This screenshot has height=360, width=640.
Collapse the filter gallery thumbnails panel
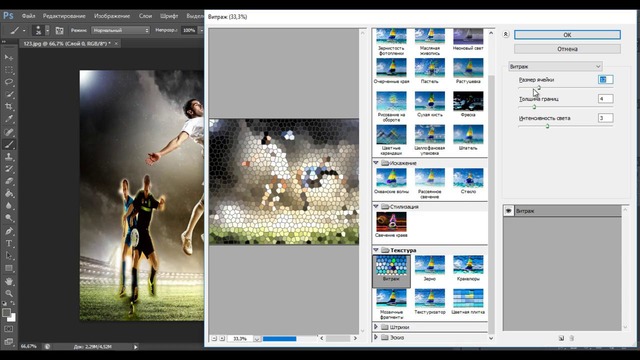pos(506,34)
